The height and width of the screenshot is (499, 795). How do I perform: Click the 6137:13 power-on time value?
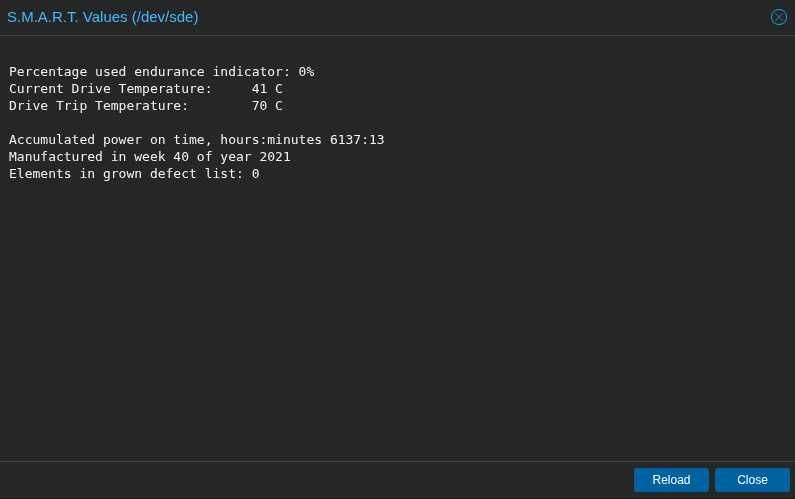357,140
